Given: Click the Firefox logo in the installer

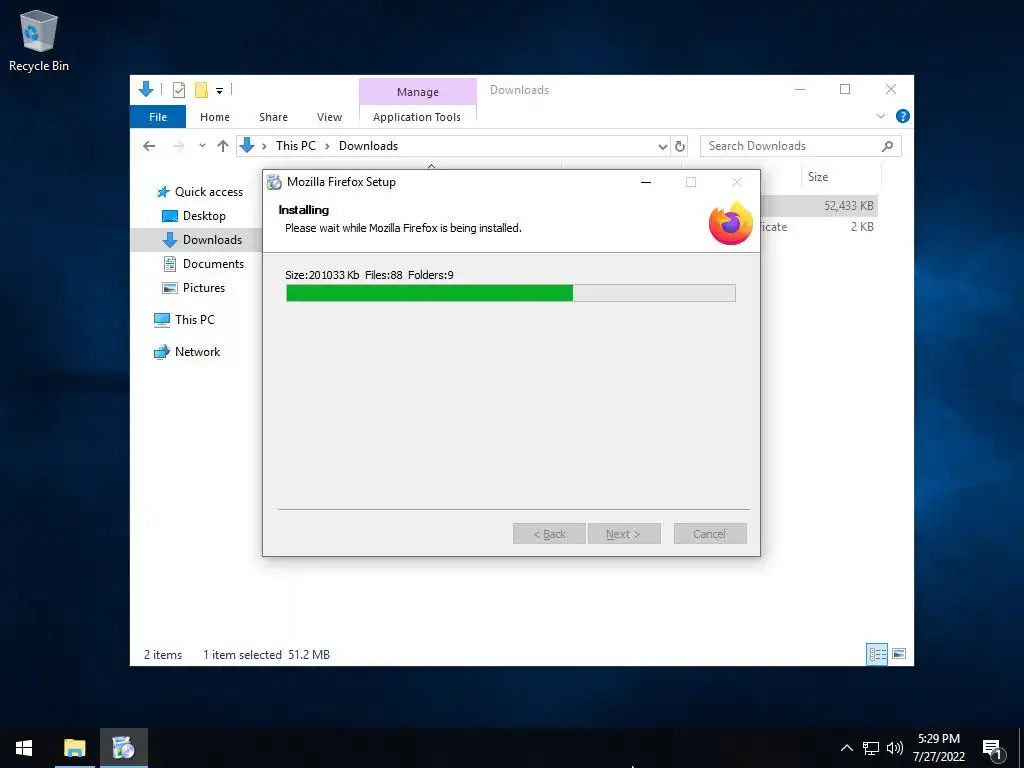Looking at the screenshot, I should tap(731, 223).
